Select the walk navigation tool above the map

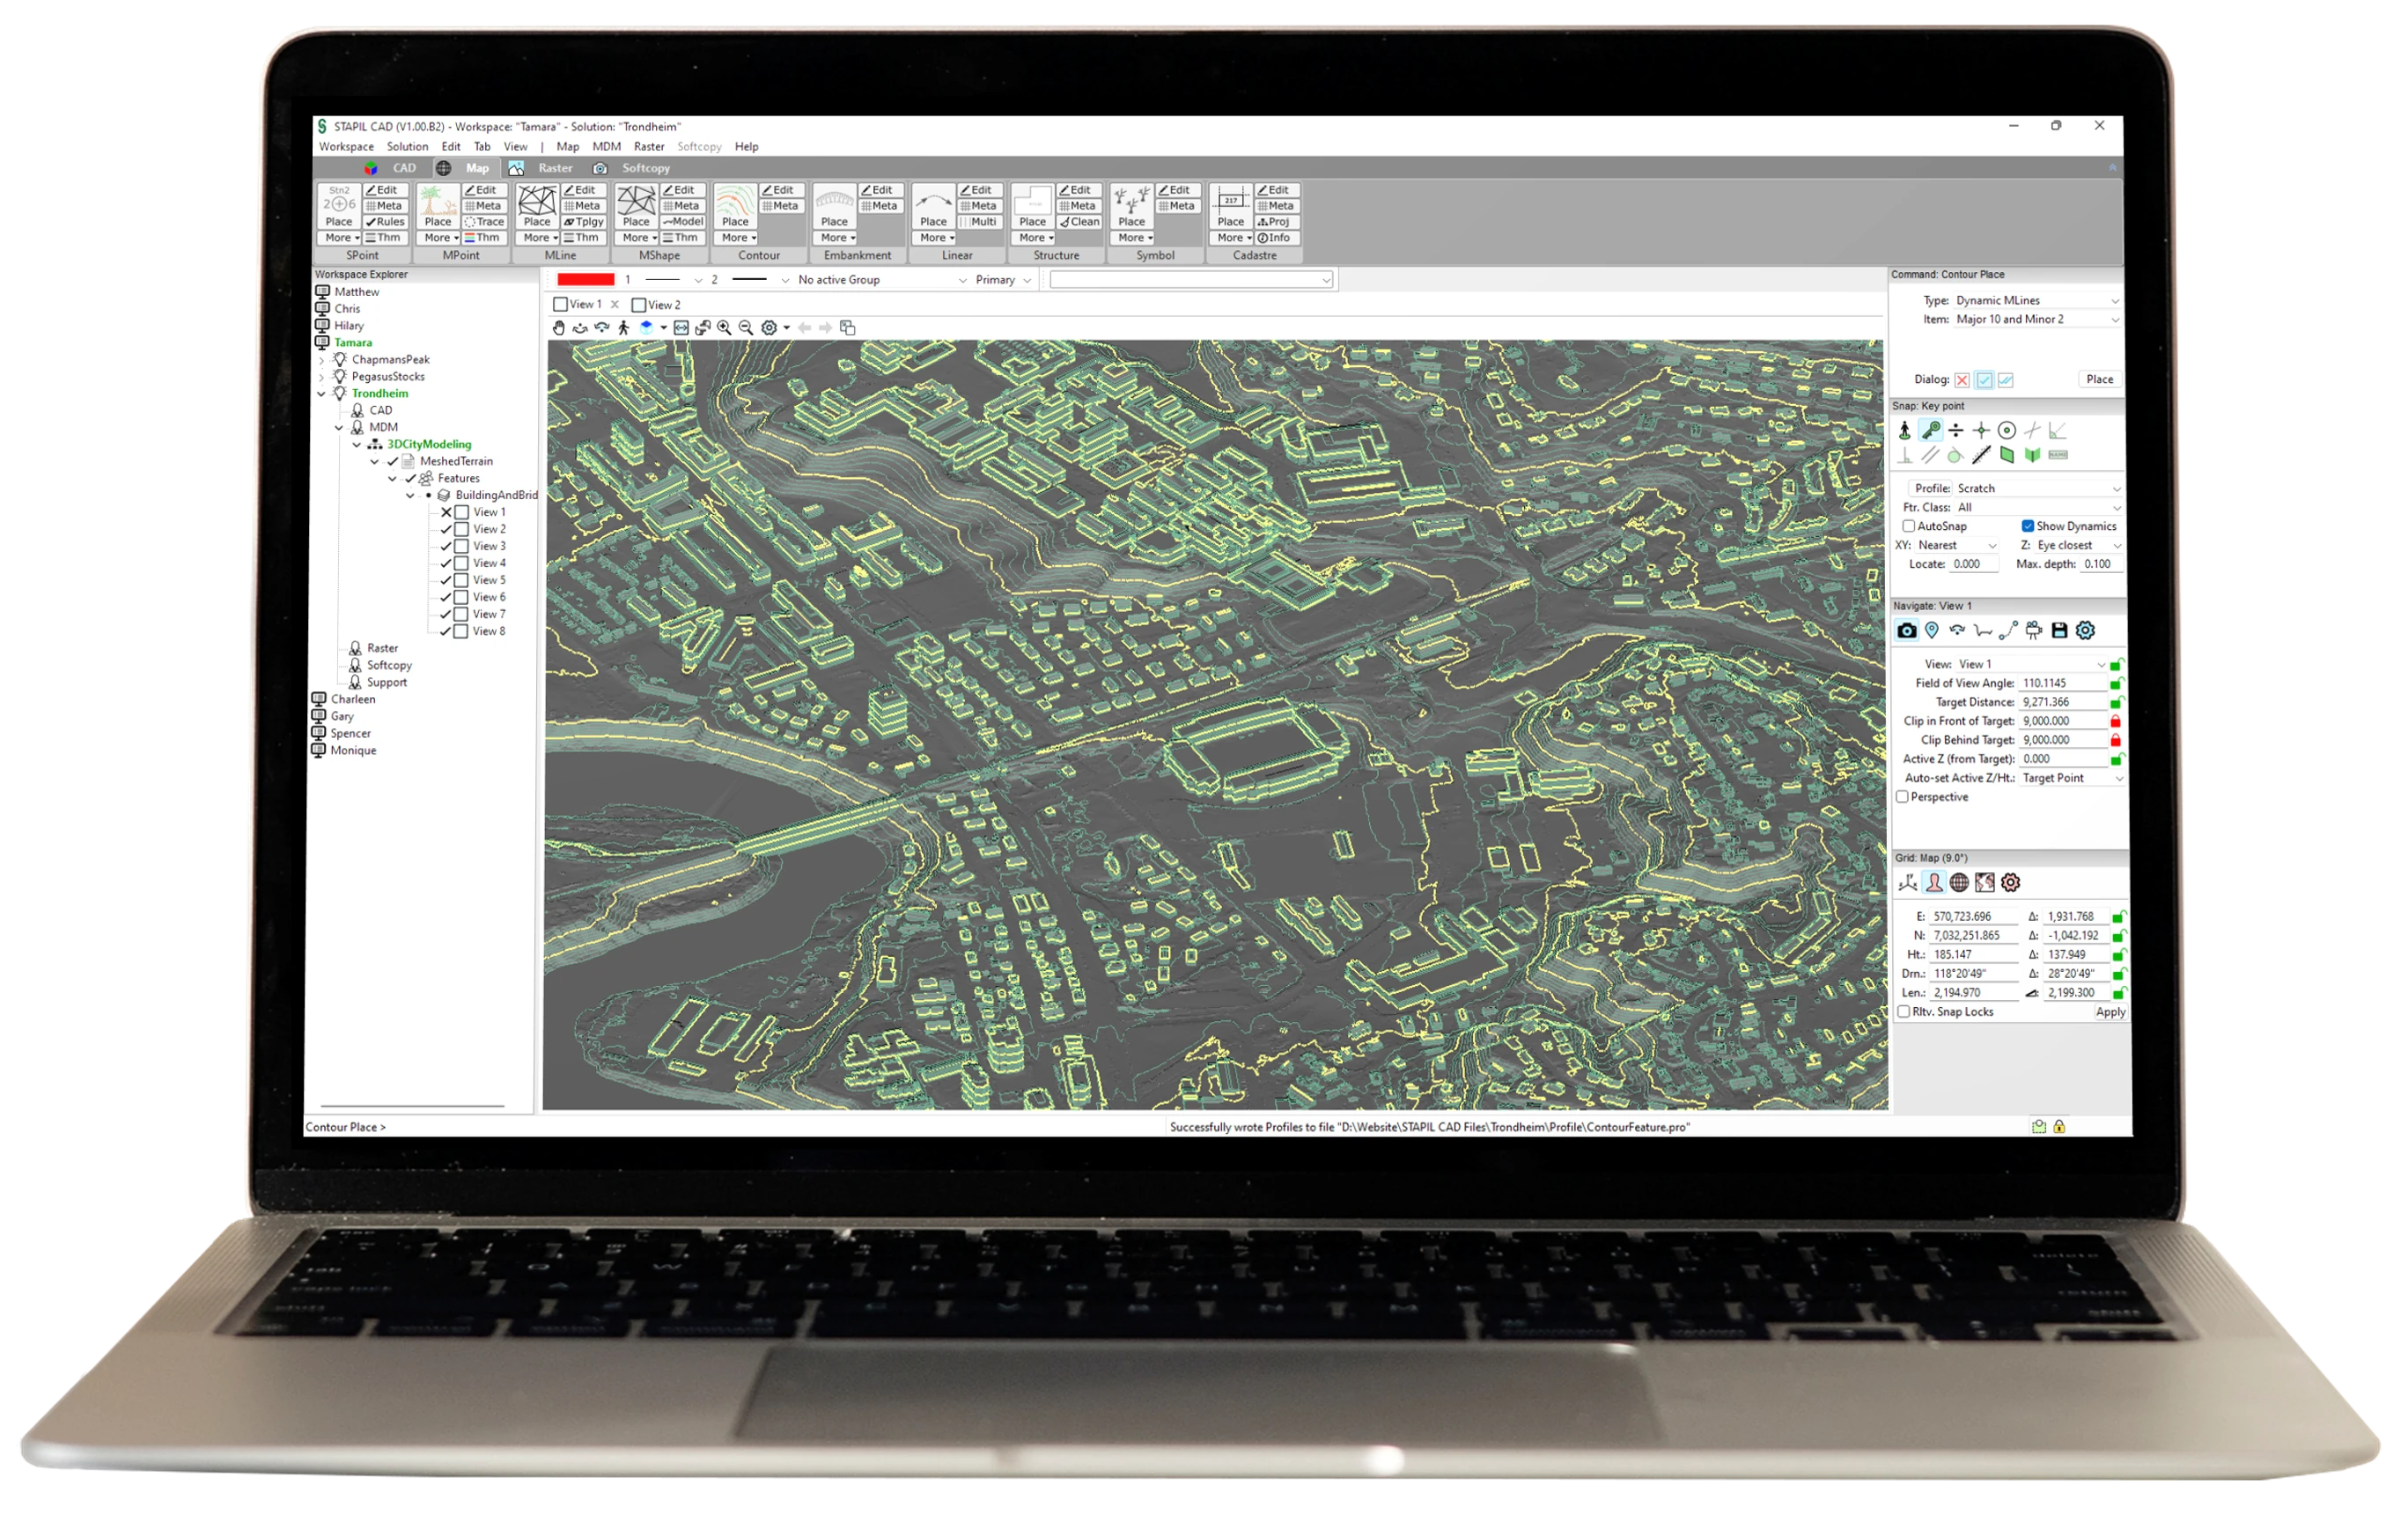coord(624,328)
